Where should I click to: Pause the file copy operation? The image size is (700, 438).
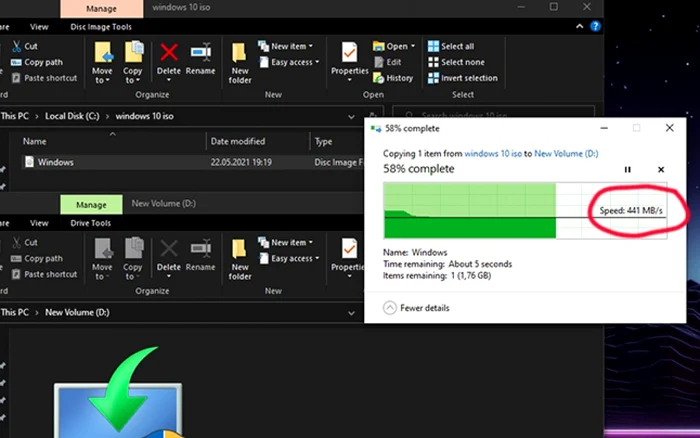click(628, 170)
